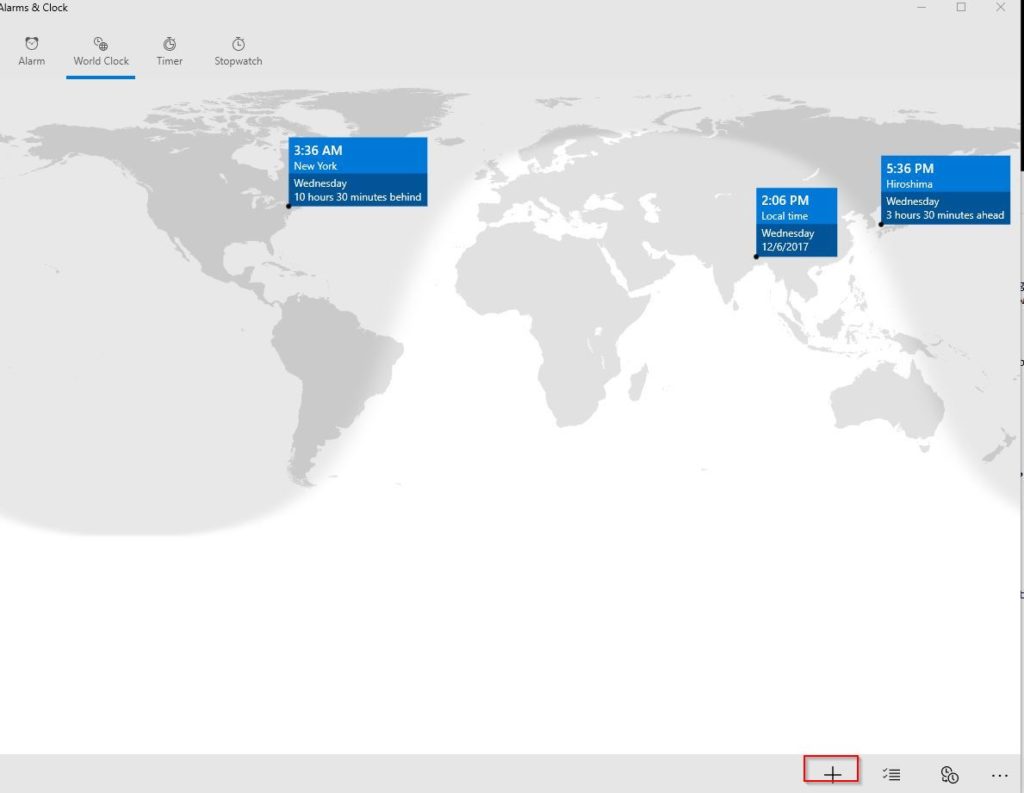Click the compare times icon
This screenshot has height=793, width=1024.
(950, 775)
